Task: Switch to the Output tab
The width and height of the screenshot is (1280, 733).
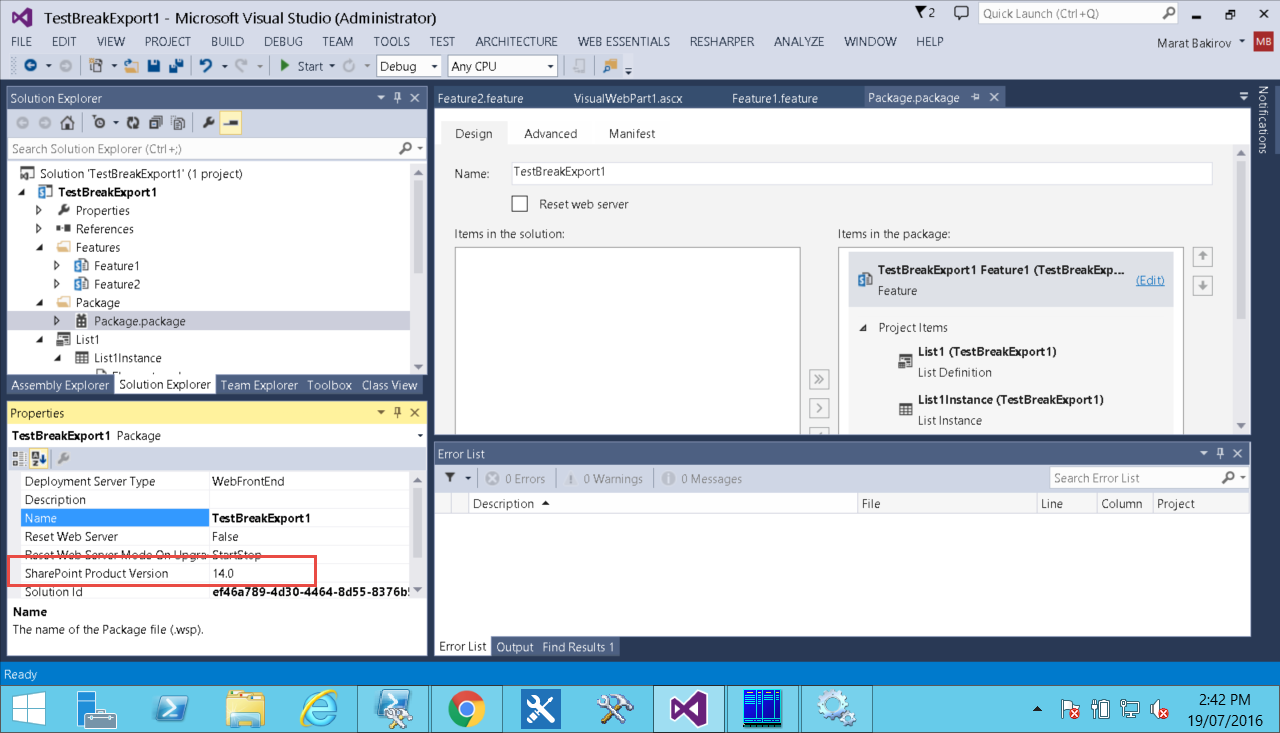Action: 515,647
